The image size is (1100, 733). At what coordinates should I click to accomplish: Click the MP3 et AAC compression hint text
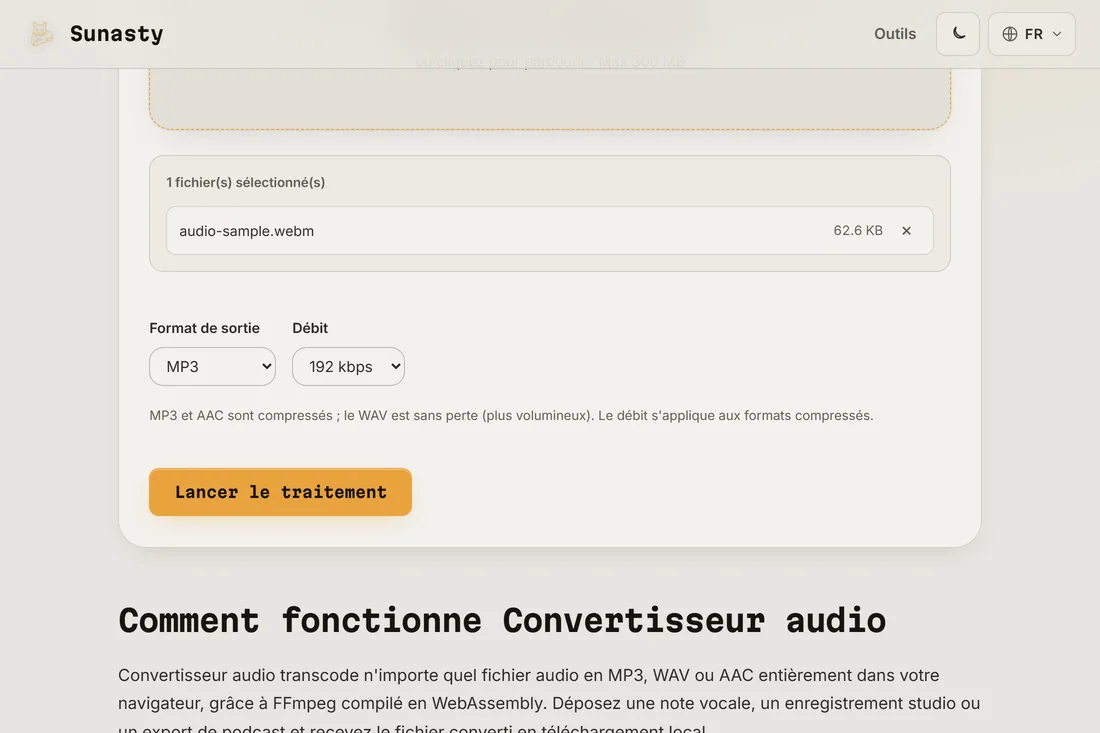pos(511,415)
